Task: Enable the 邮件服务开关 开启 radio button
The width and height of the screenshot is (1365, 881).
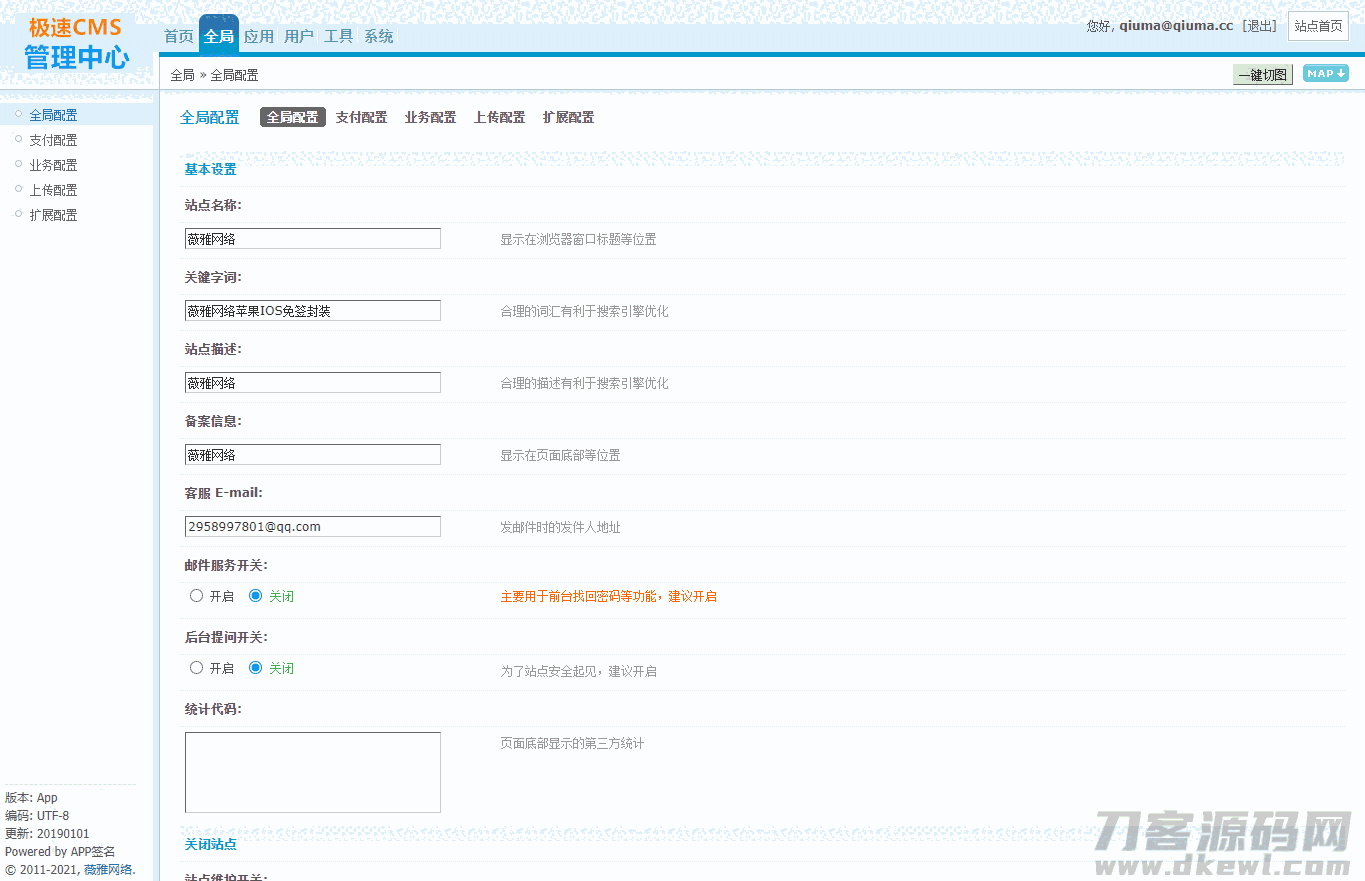Action: coord(197,596)
